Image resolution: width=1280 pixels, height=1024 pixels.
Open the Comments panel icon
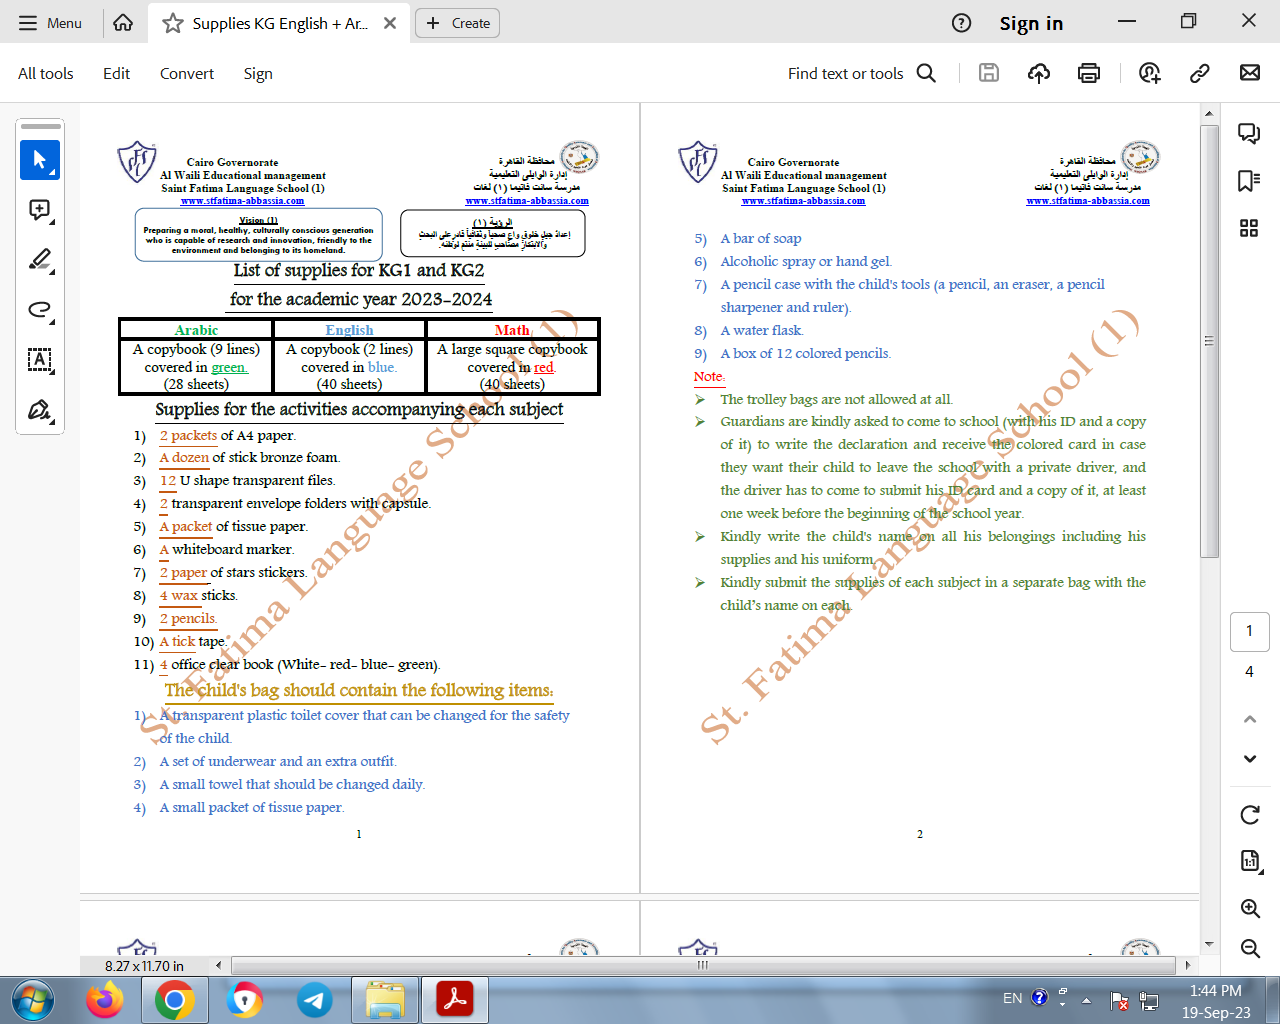[1249, 133]
